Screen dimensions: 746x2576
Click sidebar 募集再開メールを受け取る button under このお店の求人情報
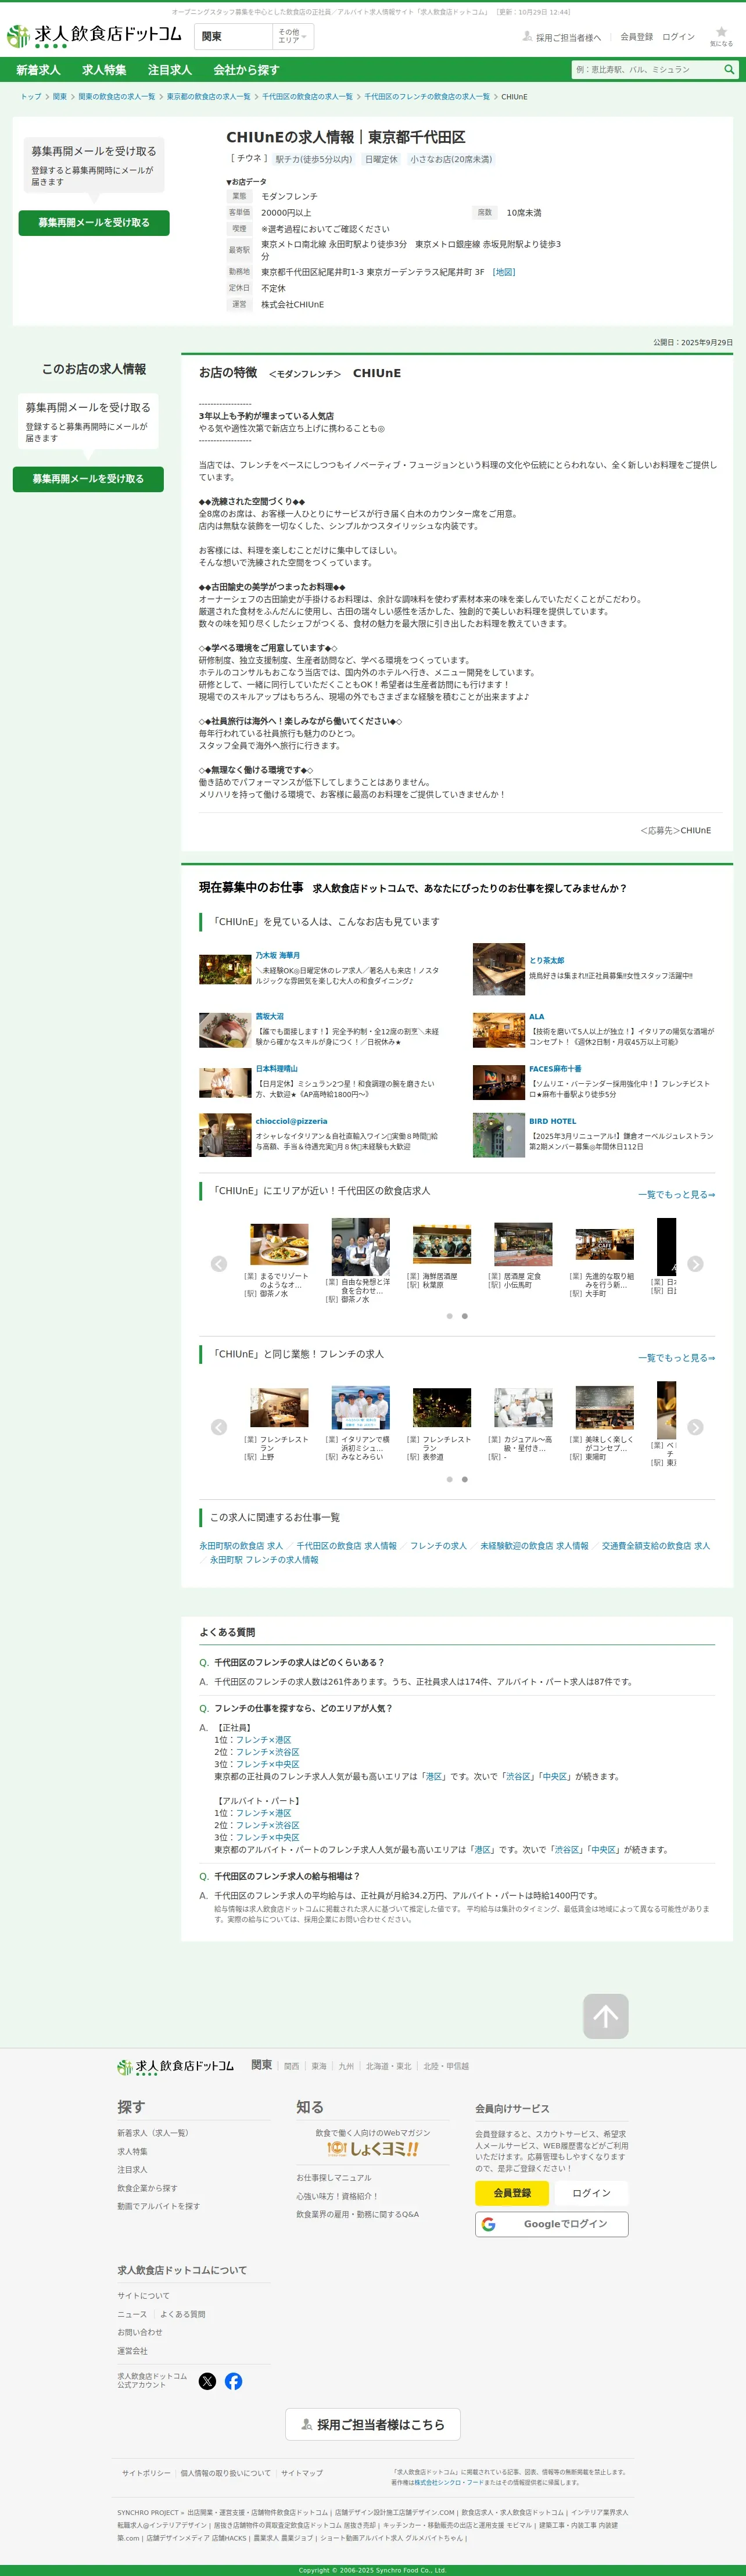pyautogui.click(x=88, y=479)
